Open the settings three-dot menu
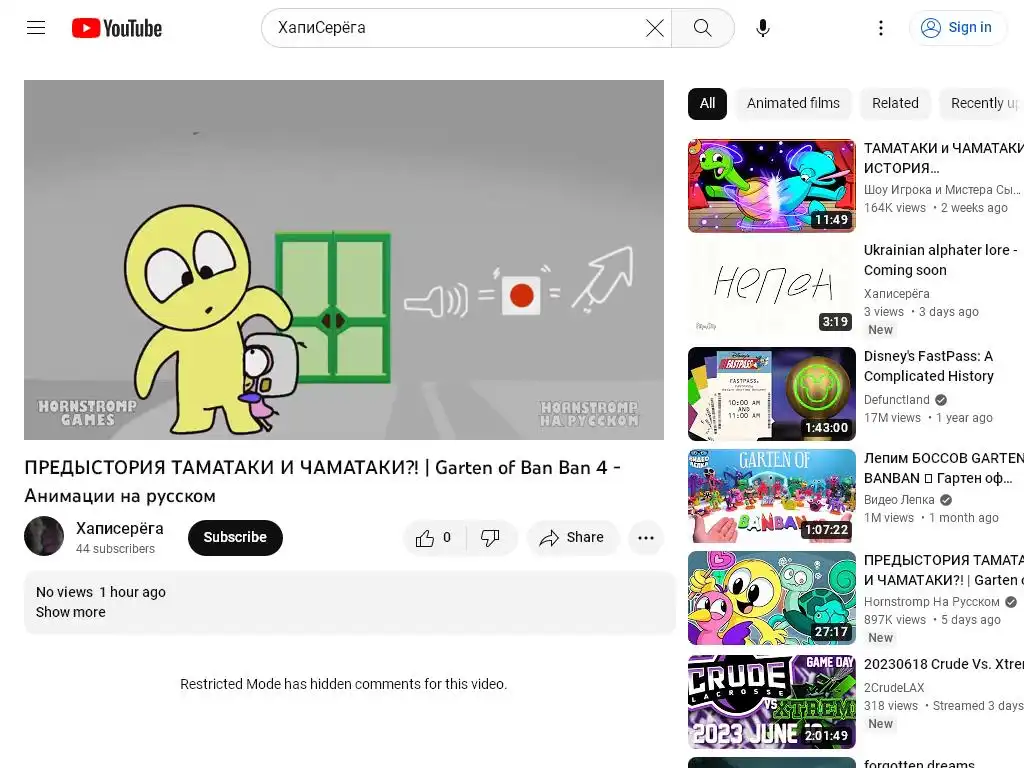Viewport: 1024px width, 768px height. click(880, 28)
